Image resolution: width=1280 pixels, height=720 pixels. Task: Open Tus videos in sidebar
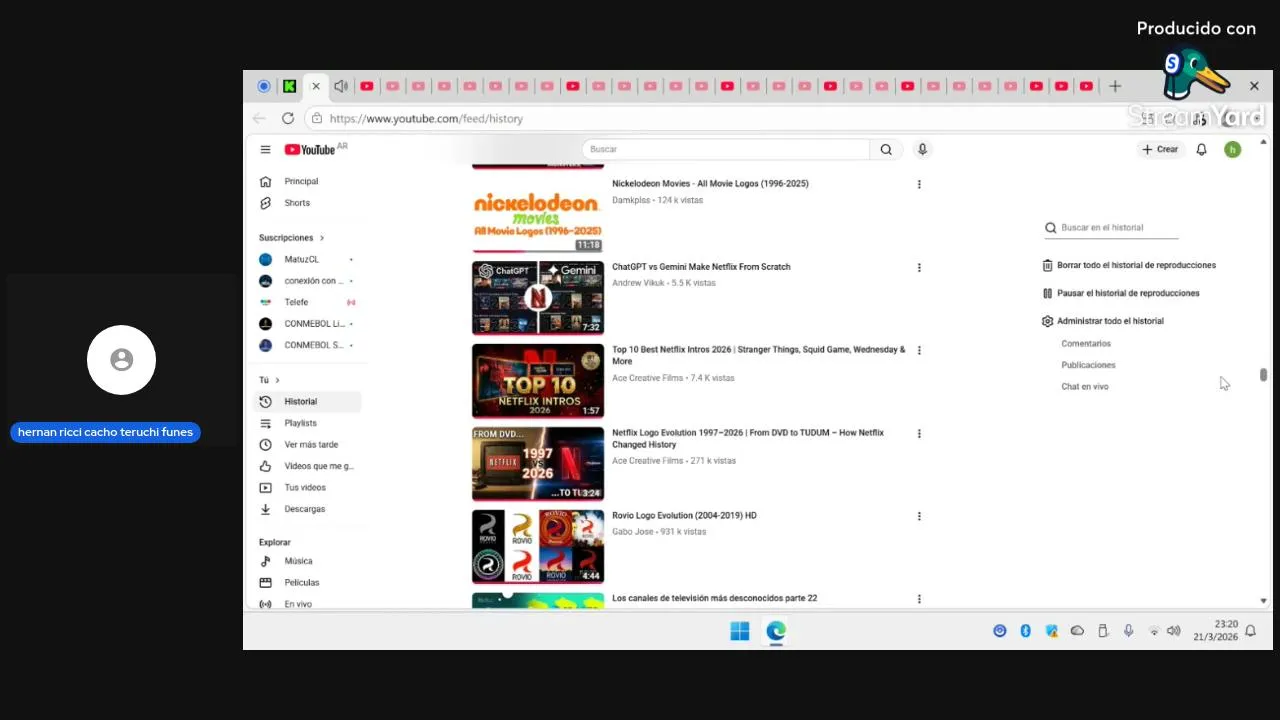coord(307,488)
